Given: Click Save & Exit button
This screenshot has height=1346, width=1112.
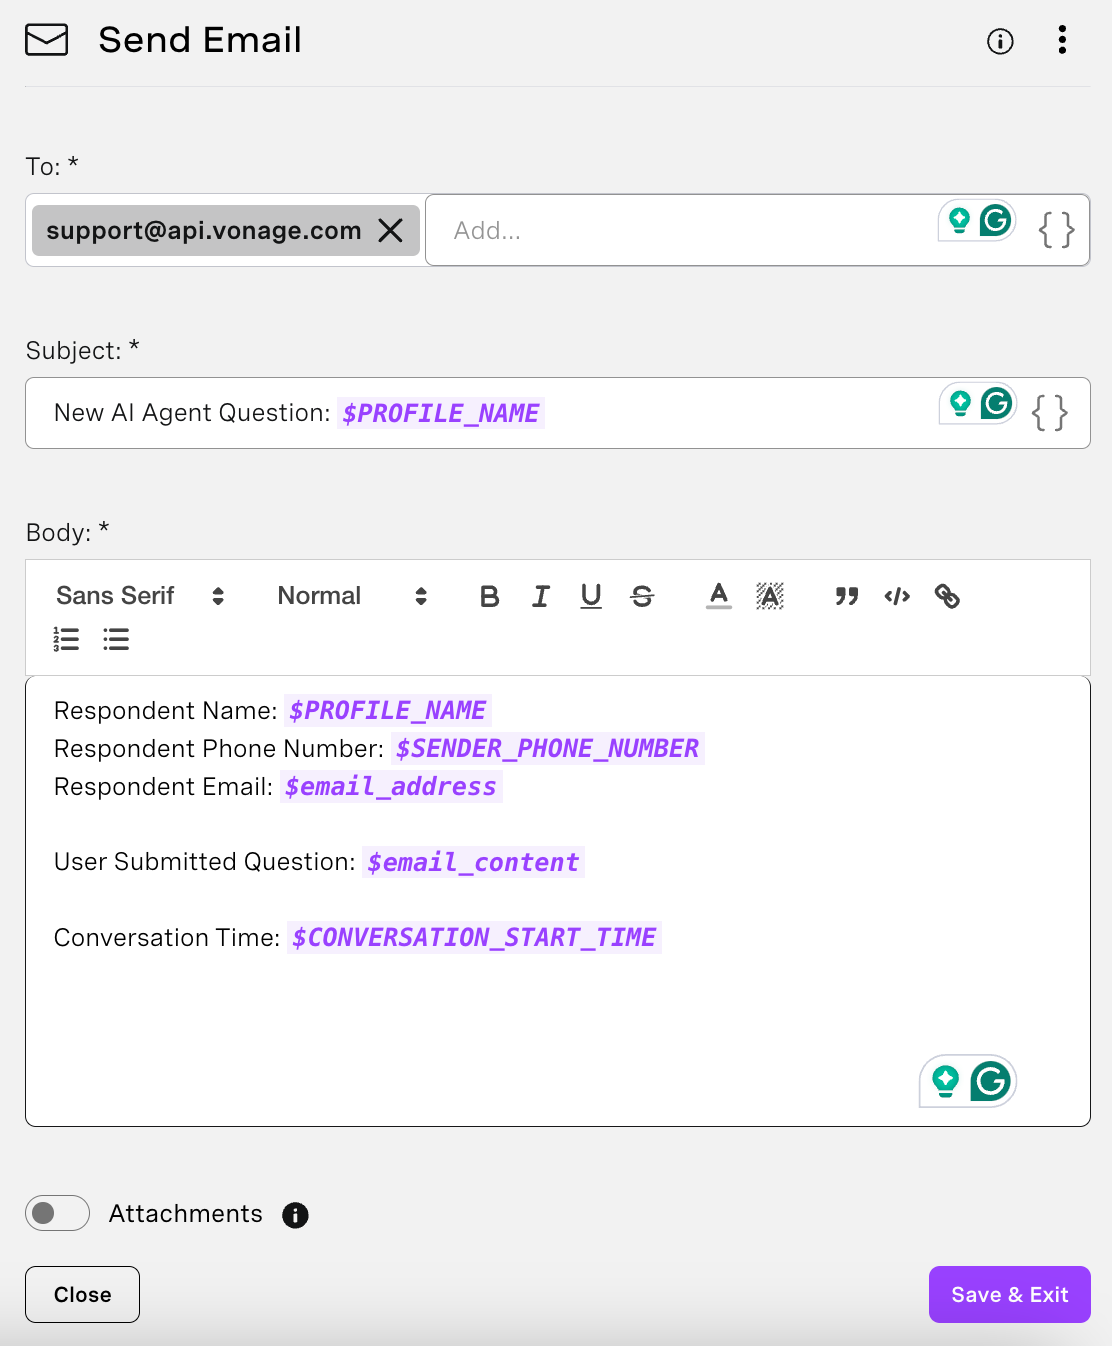Looking at the screenshot, I should point(1009,1294).
